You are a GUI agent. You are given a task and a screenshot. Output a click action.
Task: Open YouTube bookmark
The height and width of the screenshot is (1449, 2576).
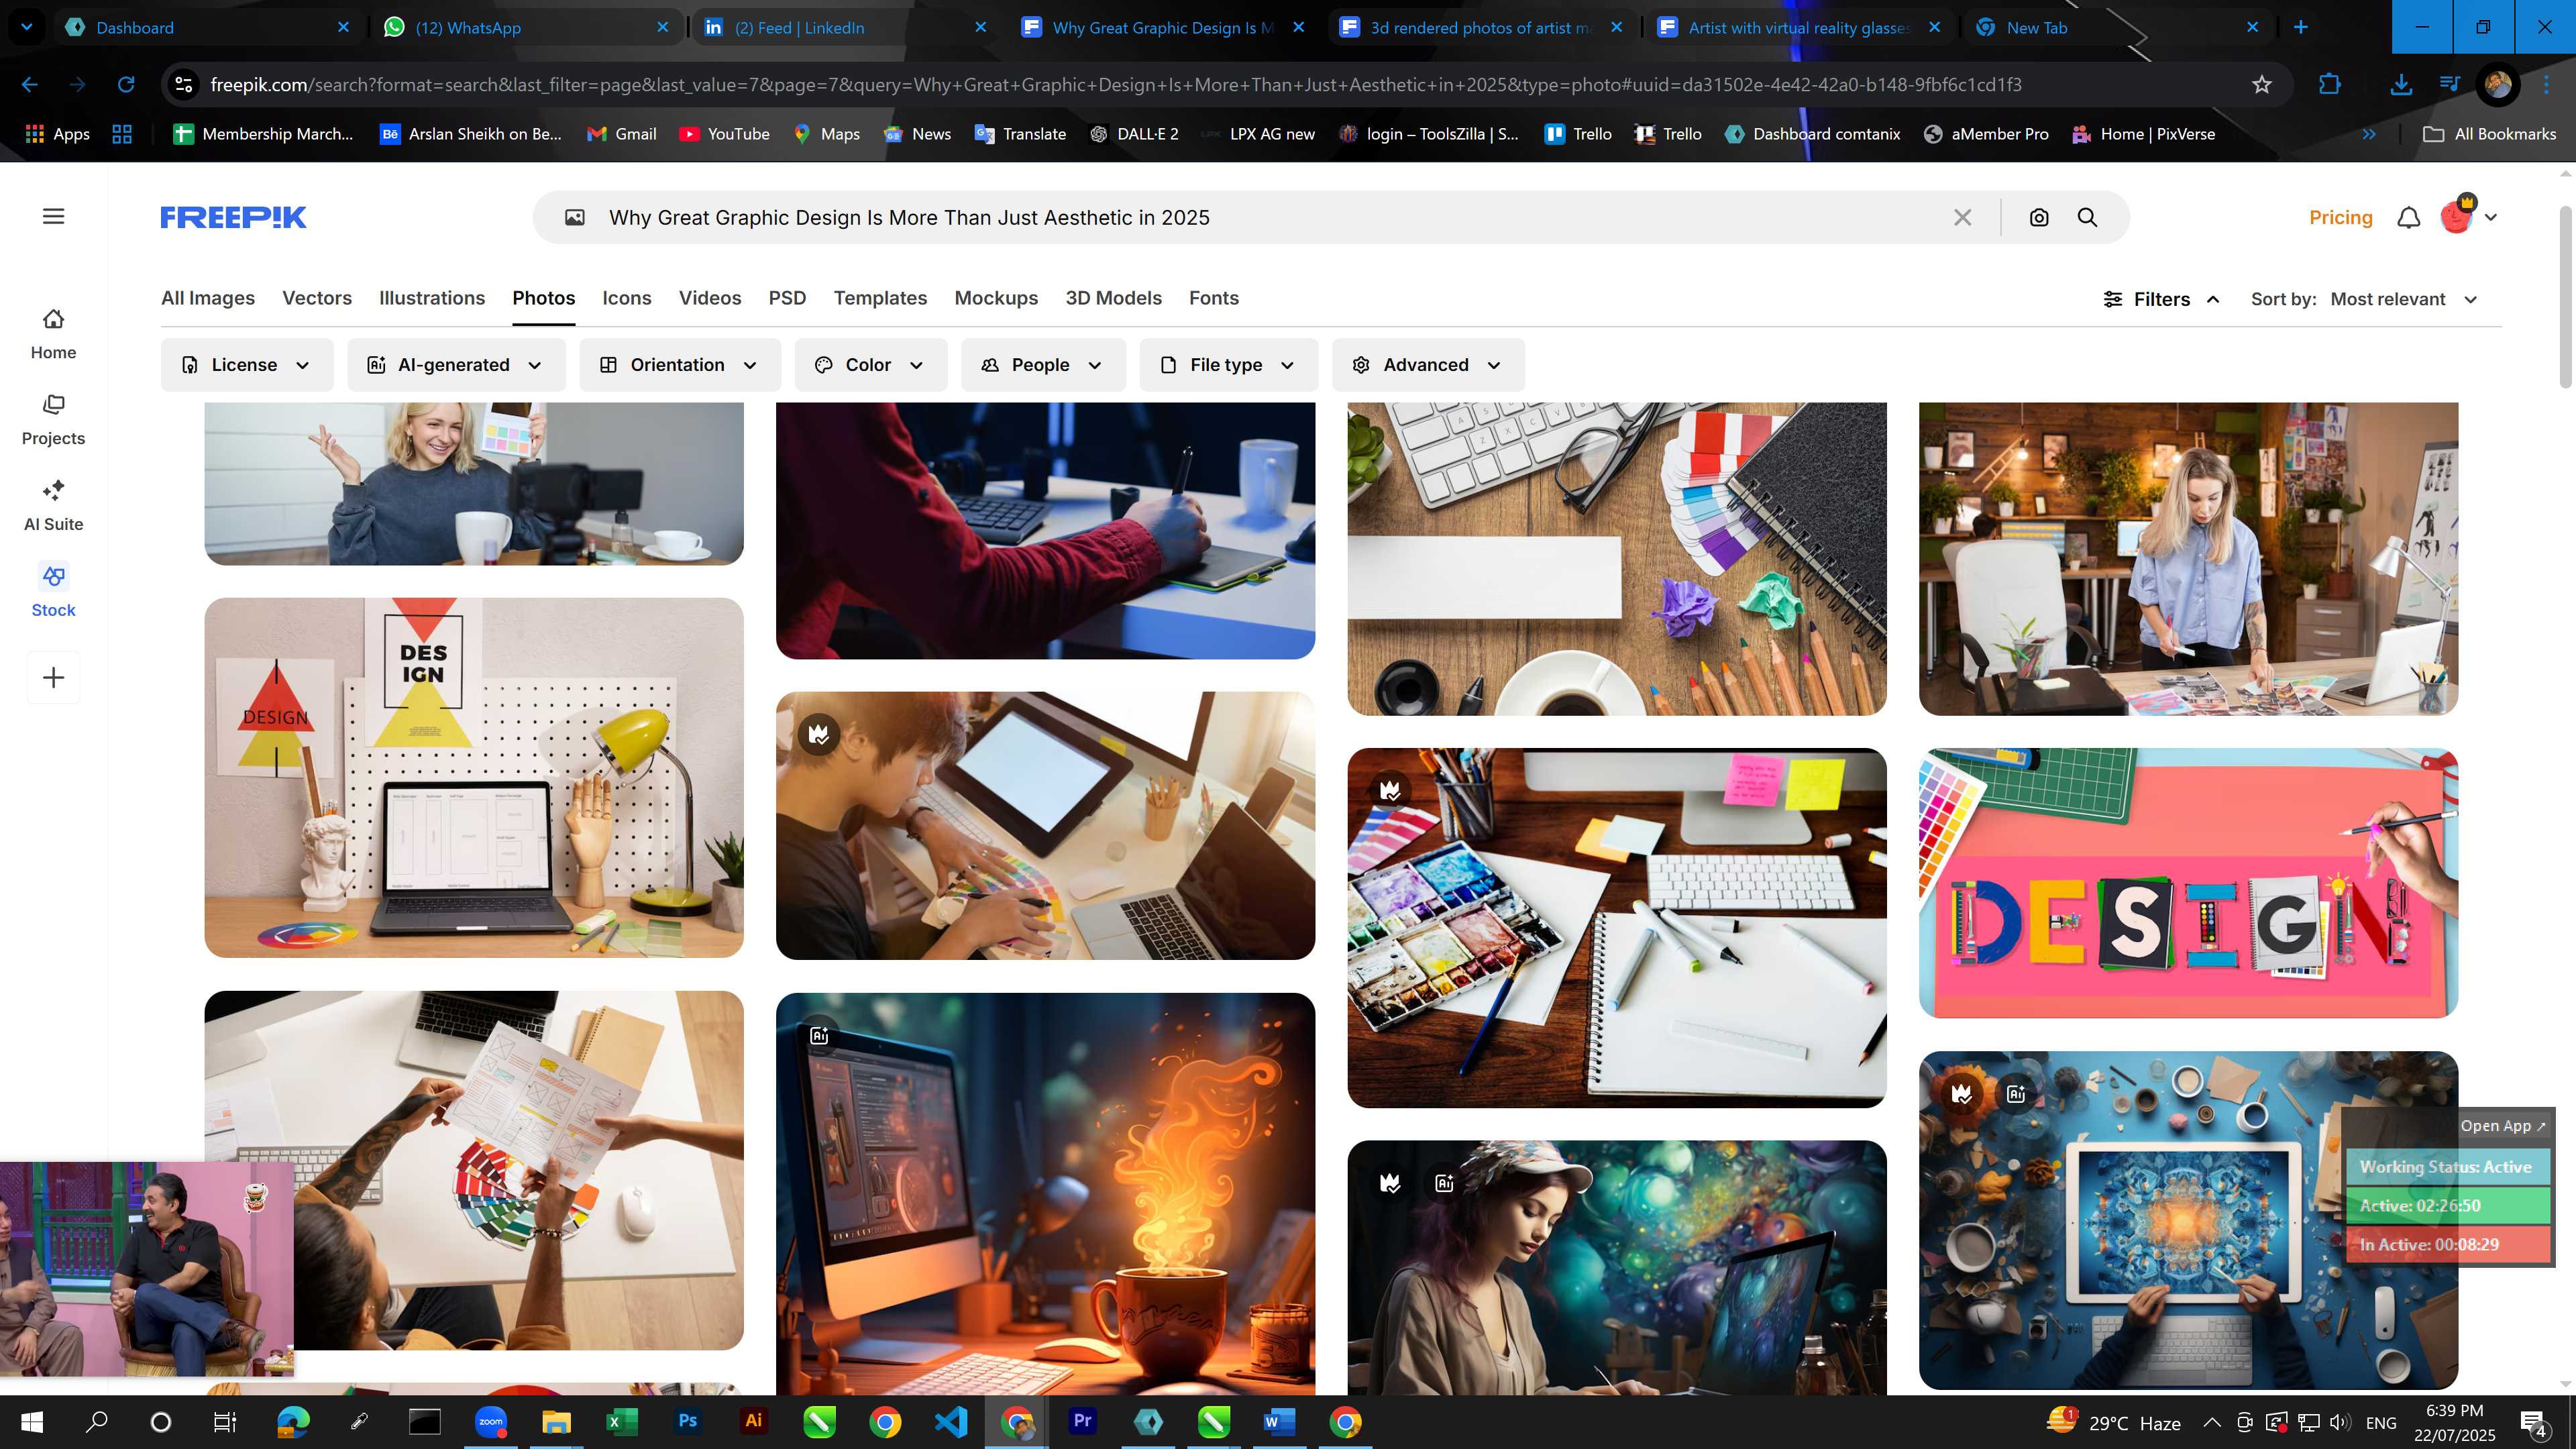(x=725, y=134)
